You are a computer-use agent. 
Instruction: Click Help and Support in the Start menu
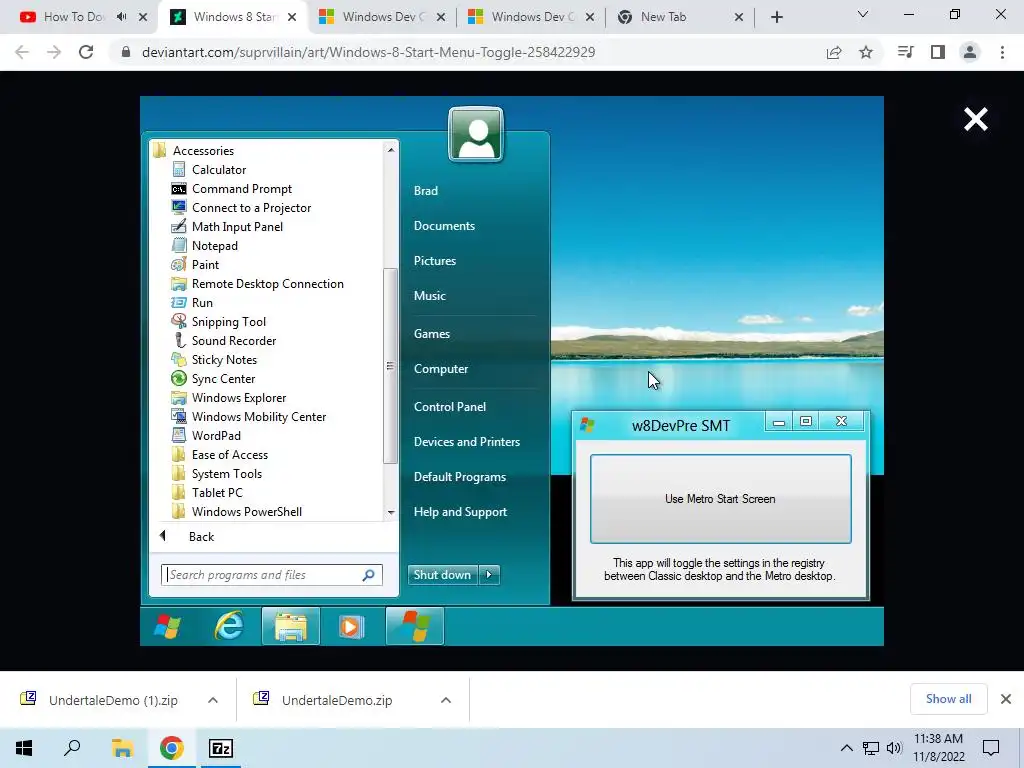tap(460, 512)
